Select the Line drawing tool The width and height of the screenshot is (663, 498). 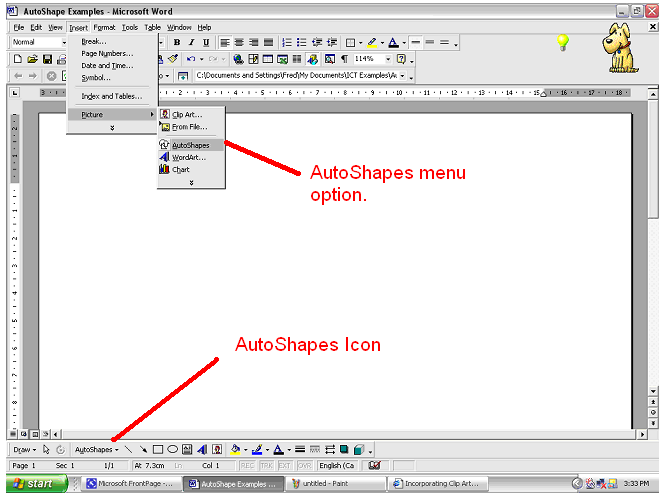tap(129, 449)
